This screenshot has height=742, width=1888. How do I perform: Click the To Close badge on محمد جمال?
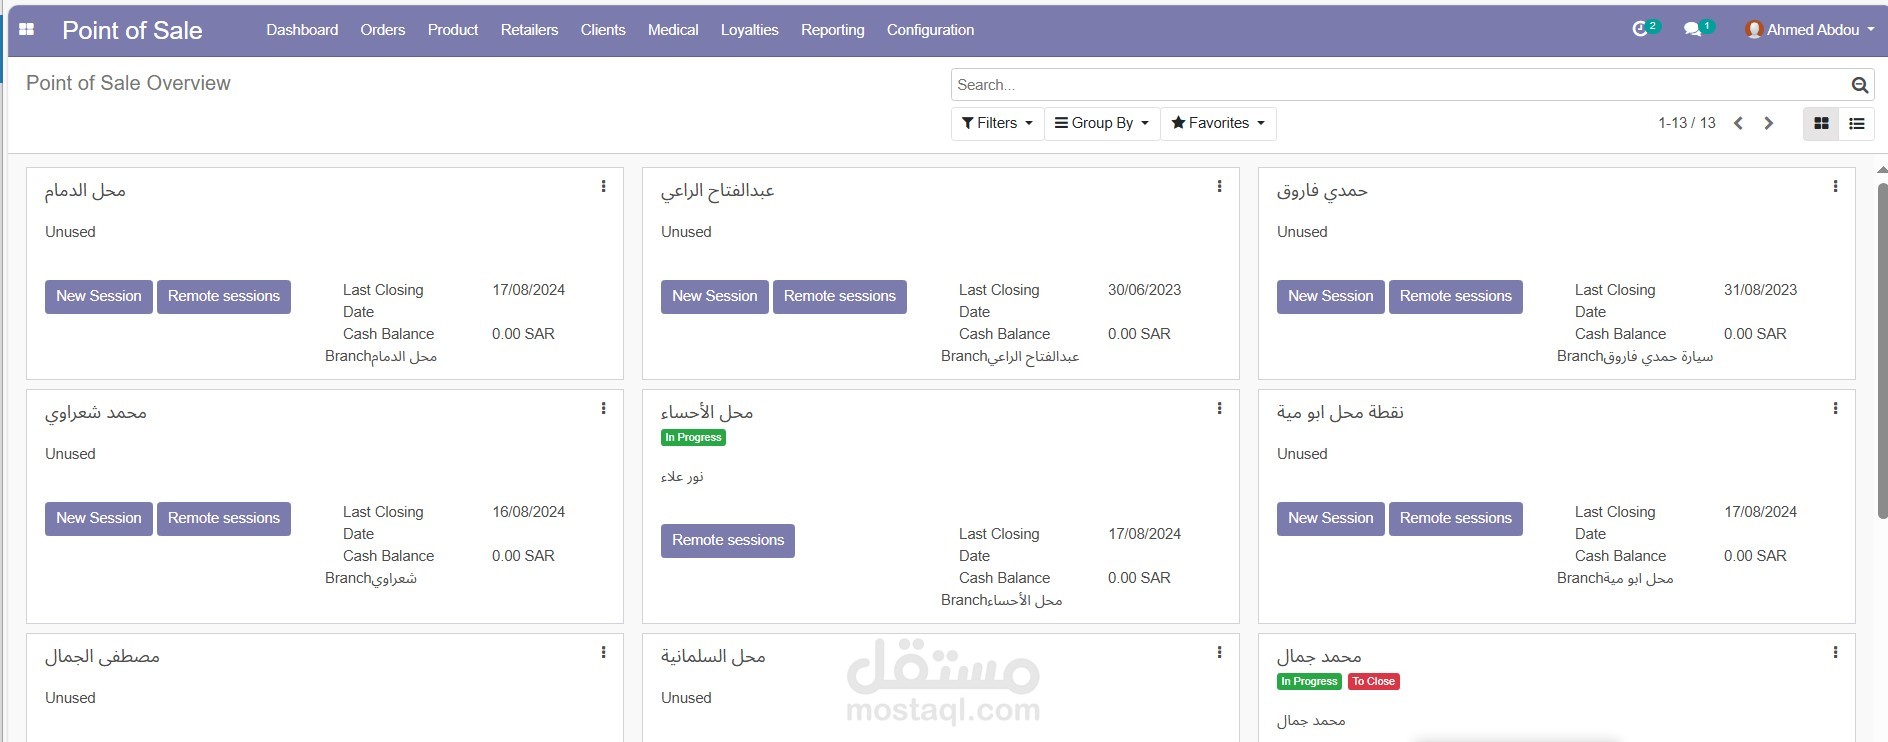tap(1374, 681)
